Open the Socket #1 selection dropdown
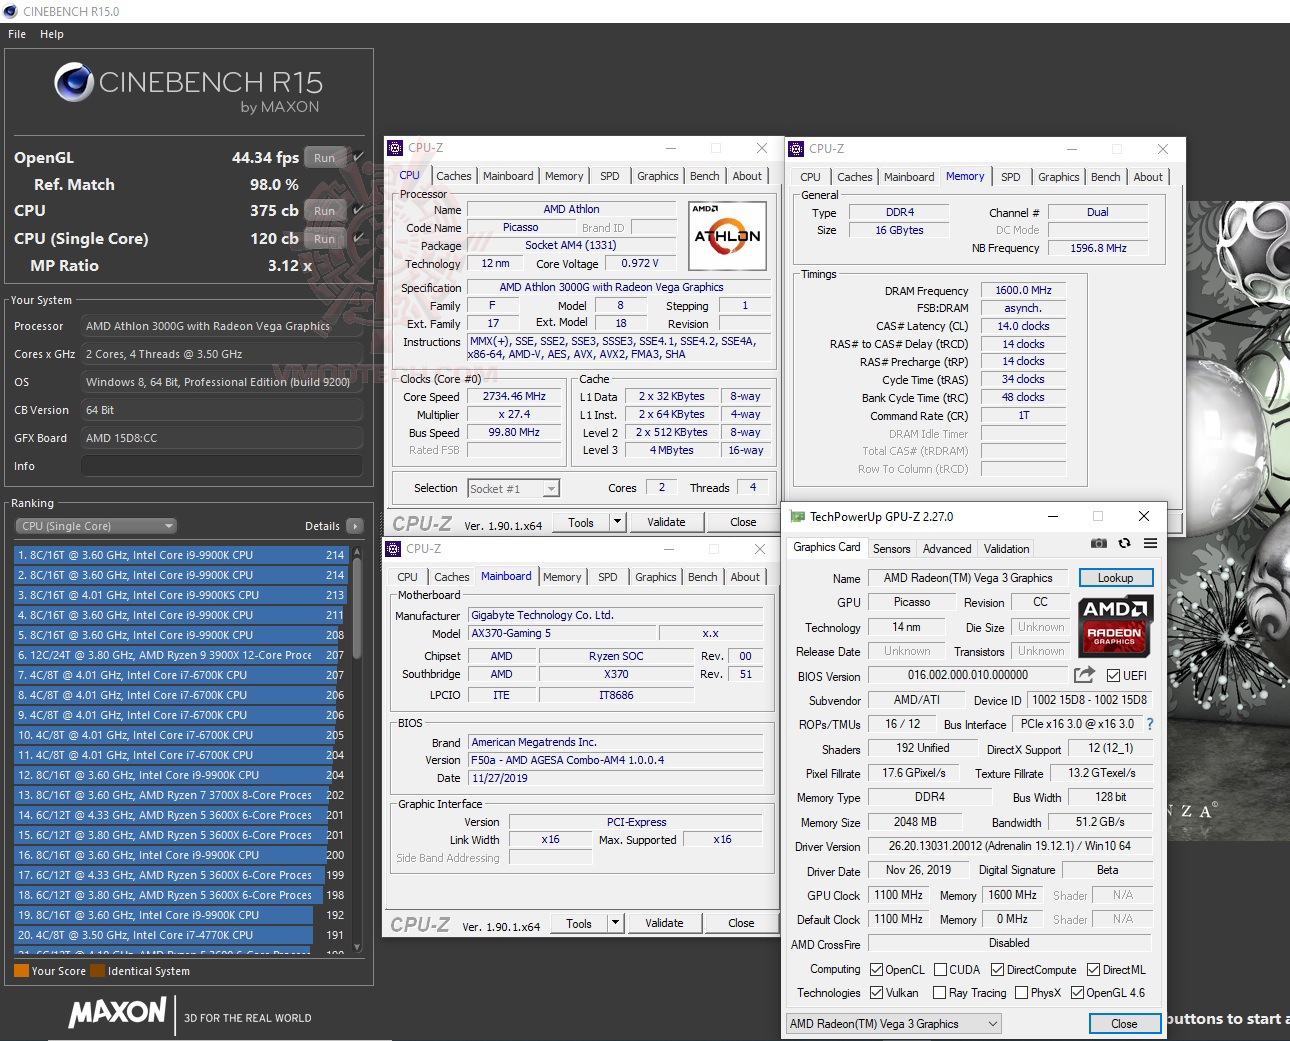The height and width of the screenshot is (1041, 1290). [514, 488]
